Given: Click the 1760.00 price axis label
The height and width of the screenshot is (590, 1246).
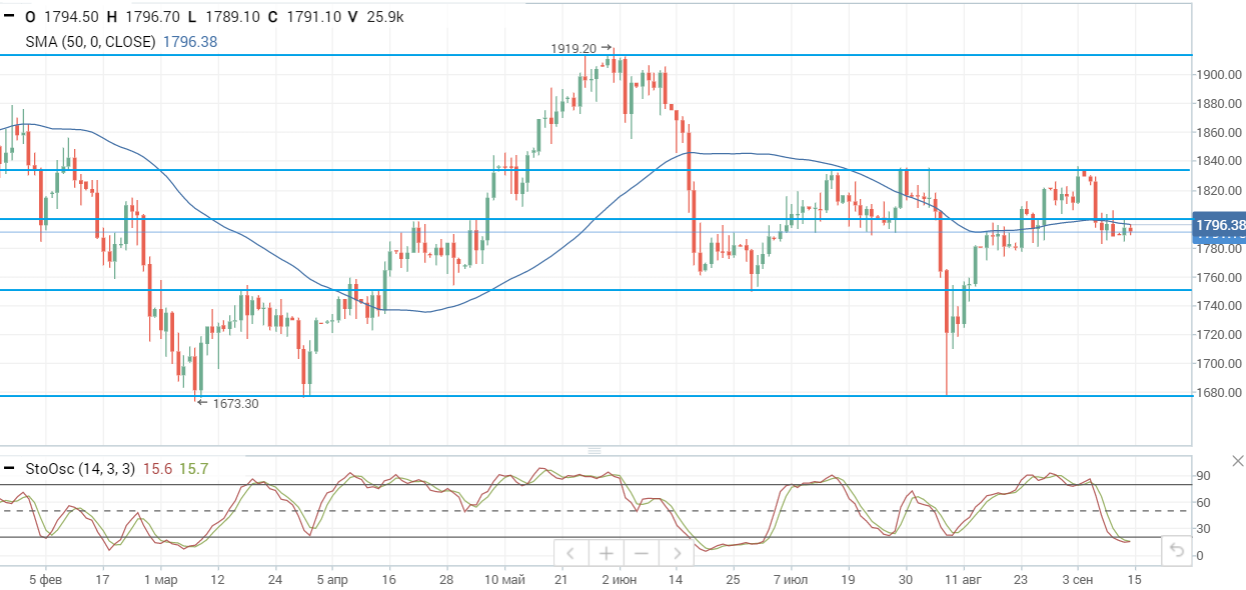Looking at the screenshot, I should (1219, 277).
